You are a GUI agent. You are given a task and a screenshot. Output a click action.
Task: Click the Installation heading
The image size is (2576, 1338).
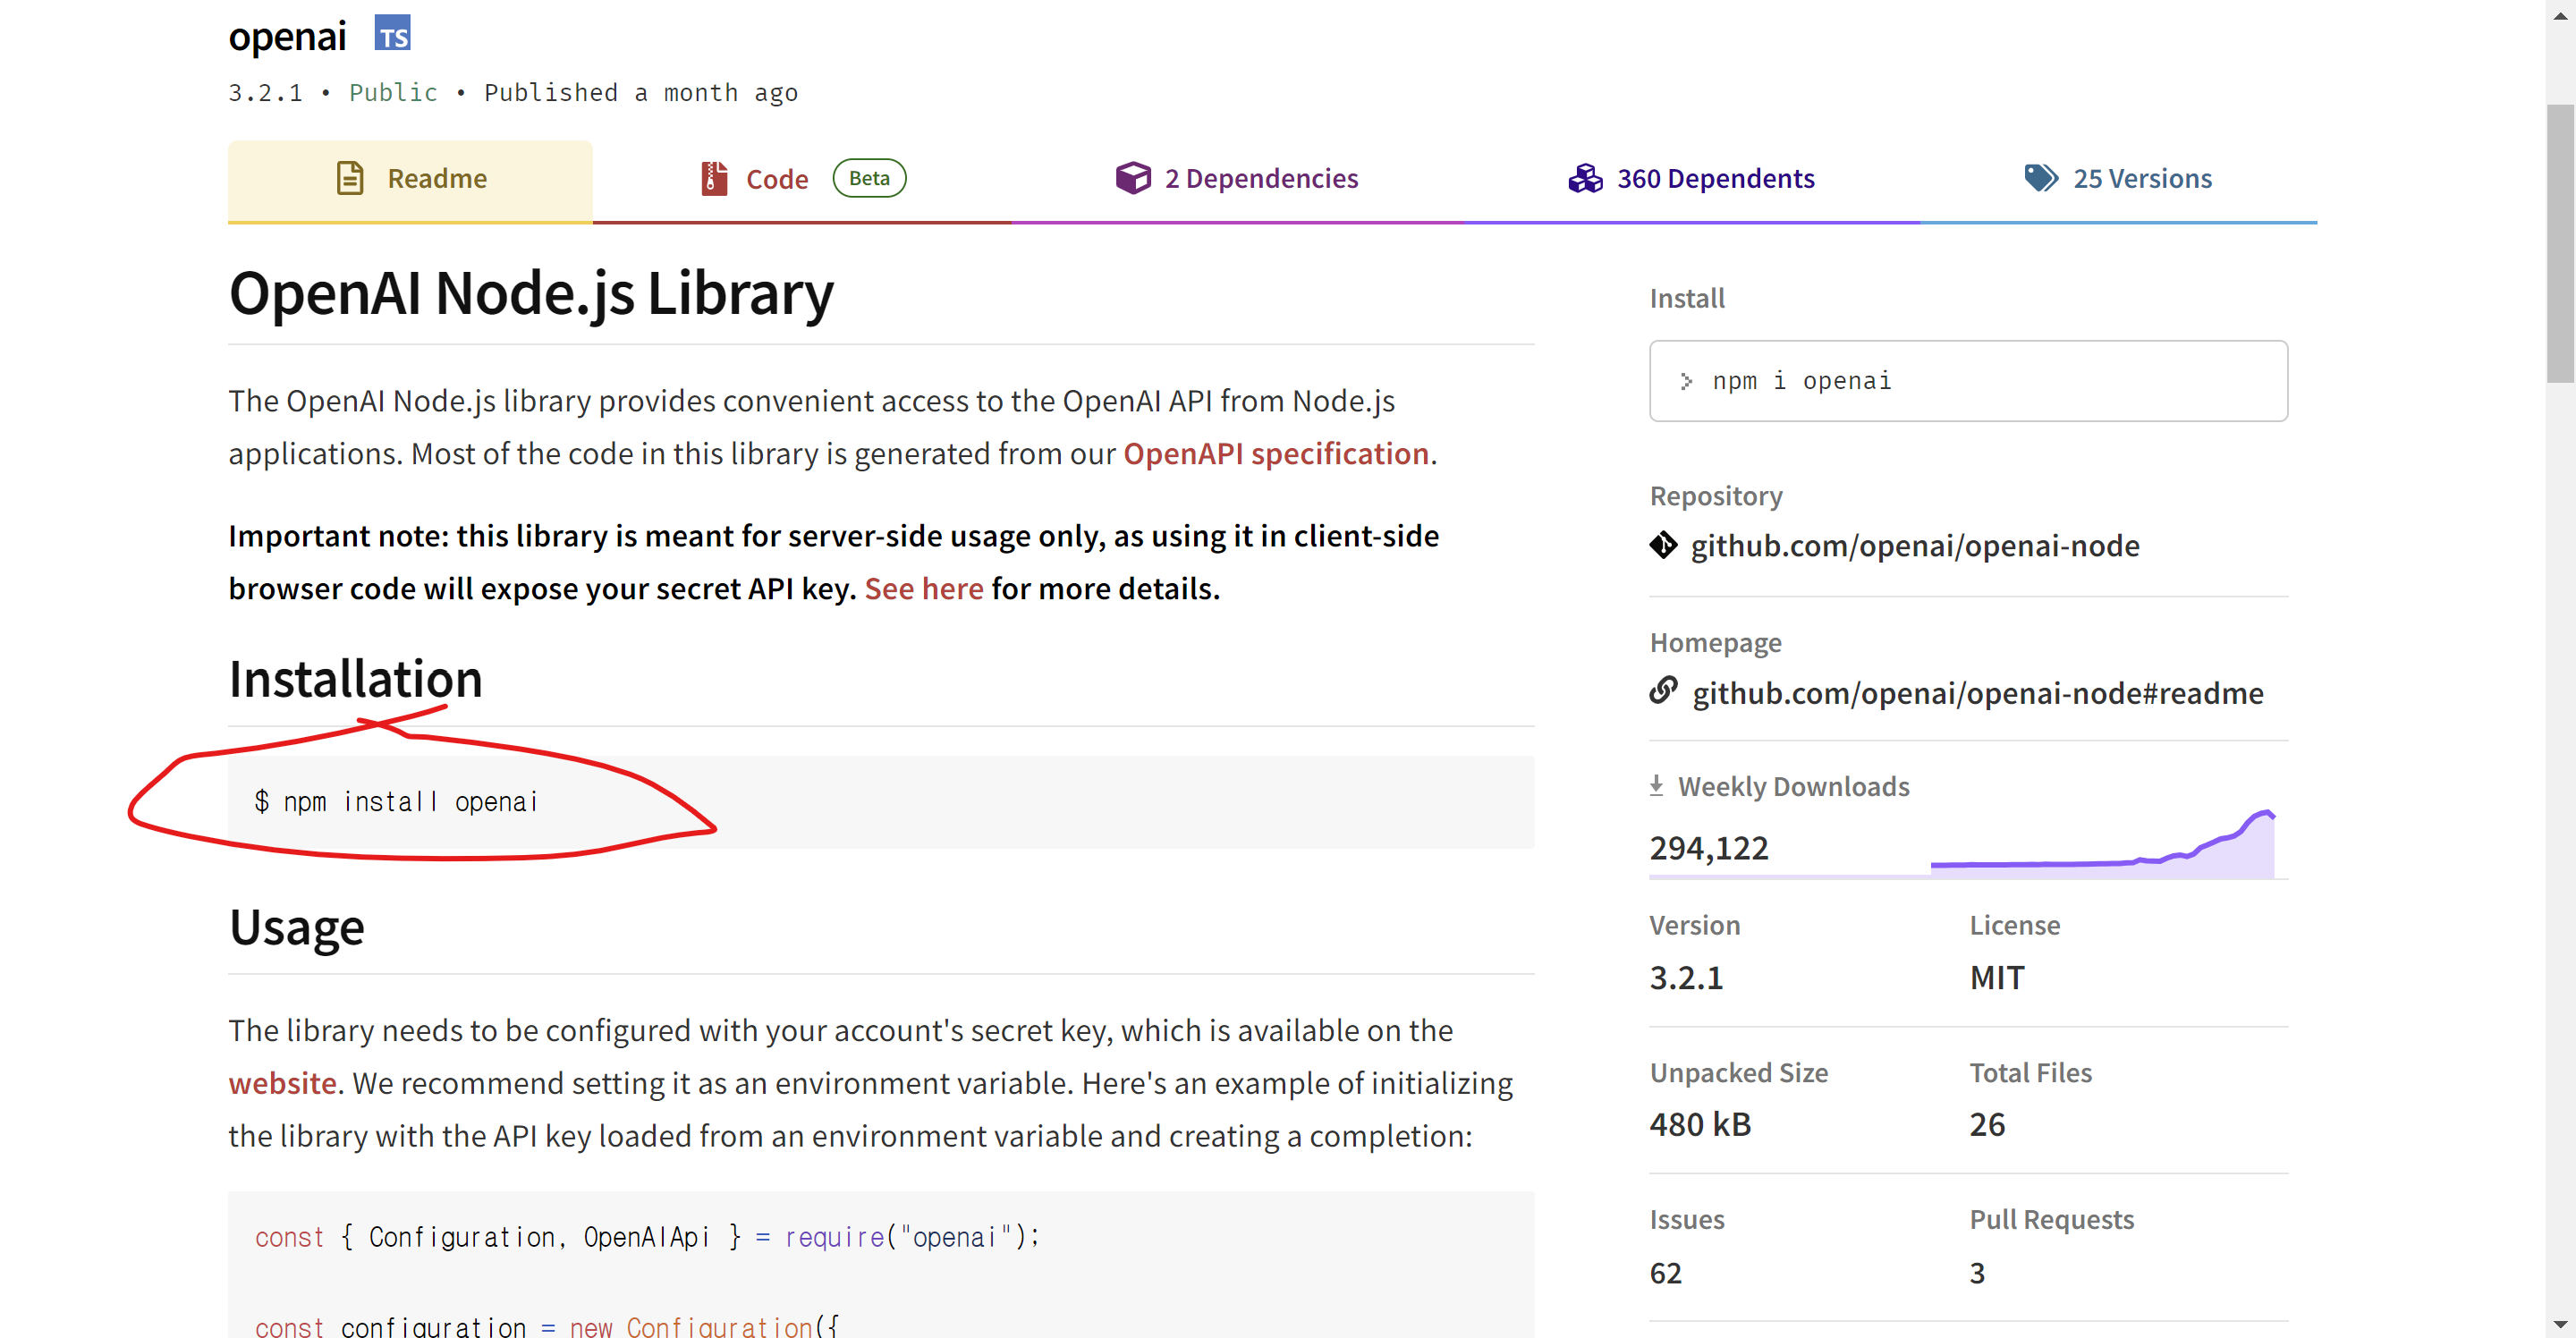[x=355, y=679]
